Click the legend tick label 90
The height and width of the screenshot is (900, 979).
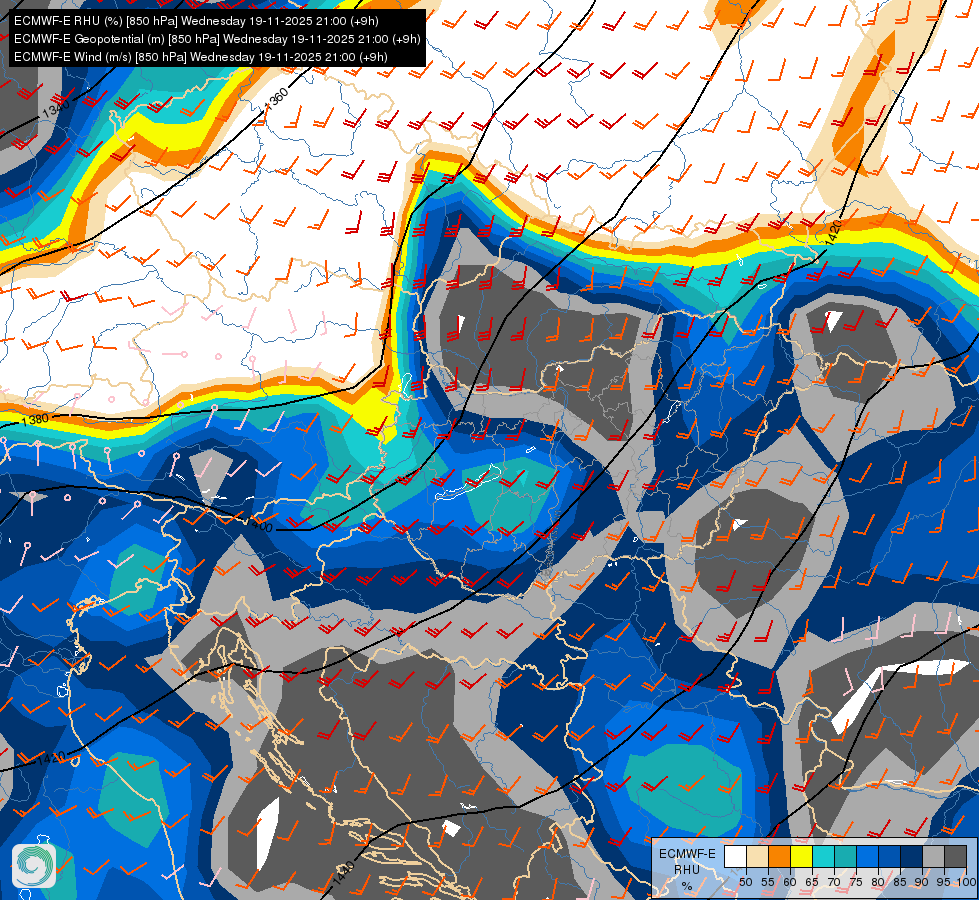coord(922,883)
